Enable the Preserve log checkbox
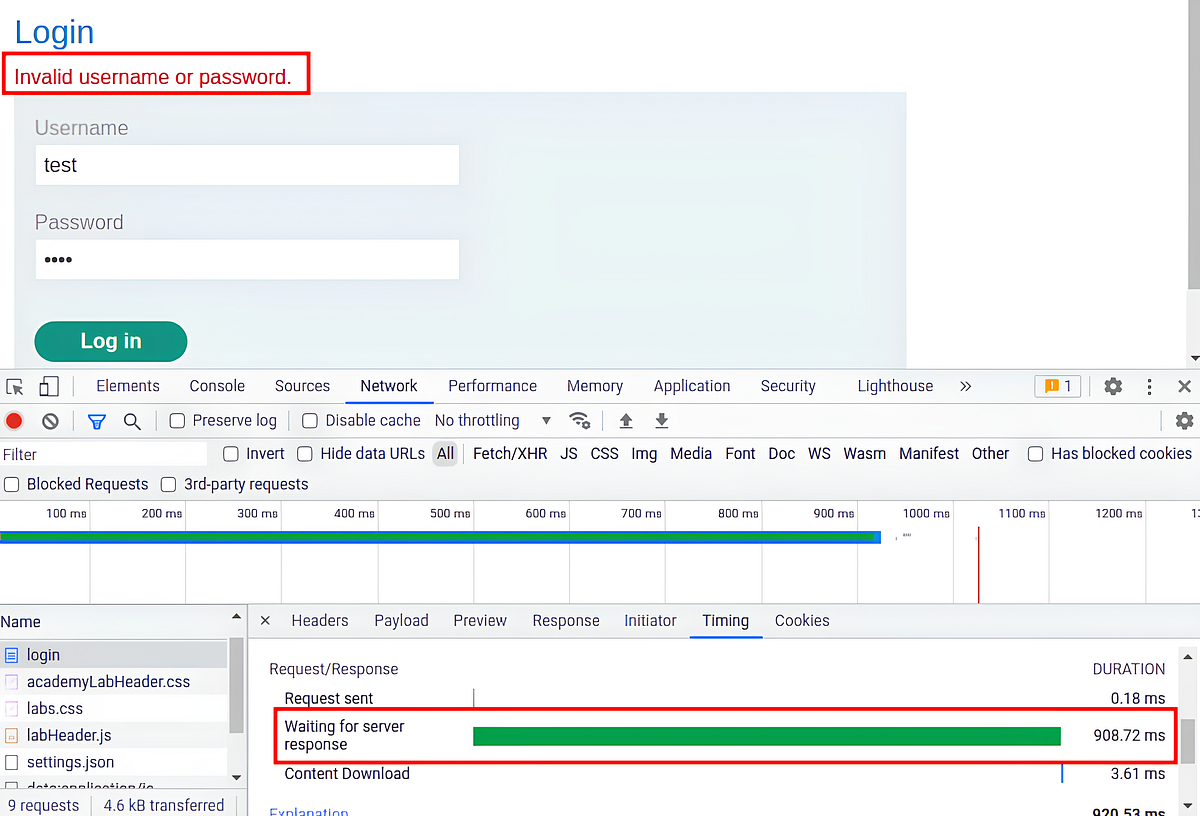1200x816 pixels. coord(176,420)
